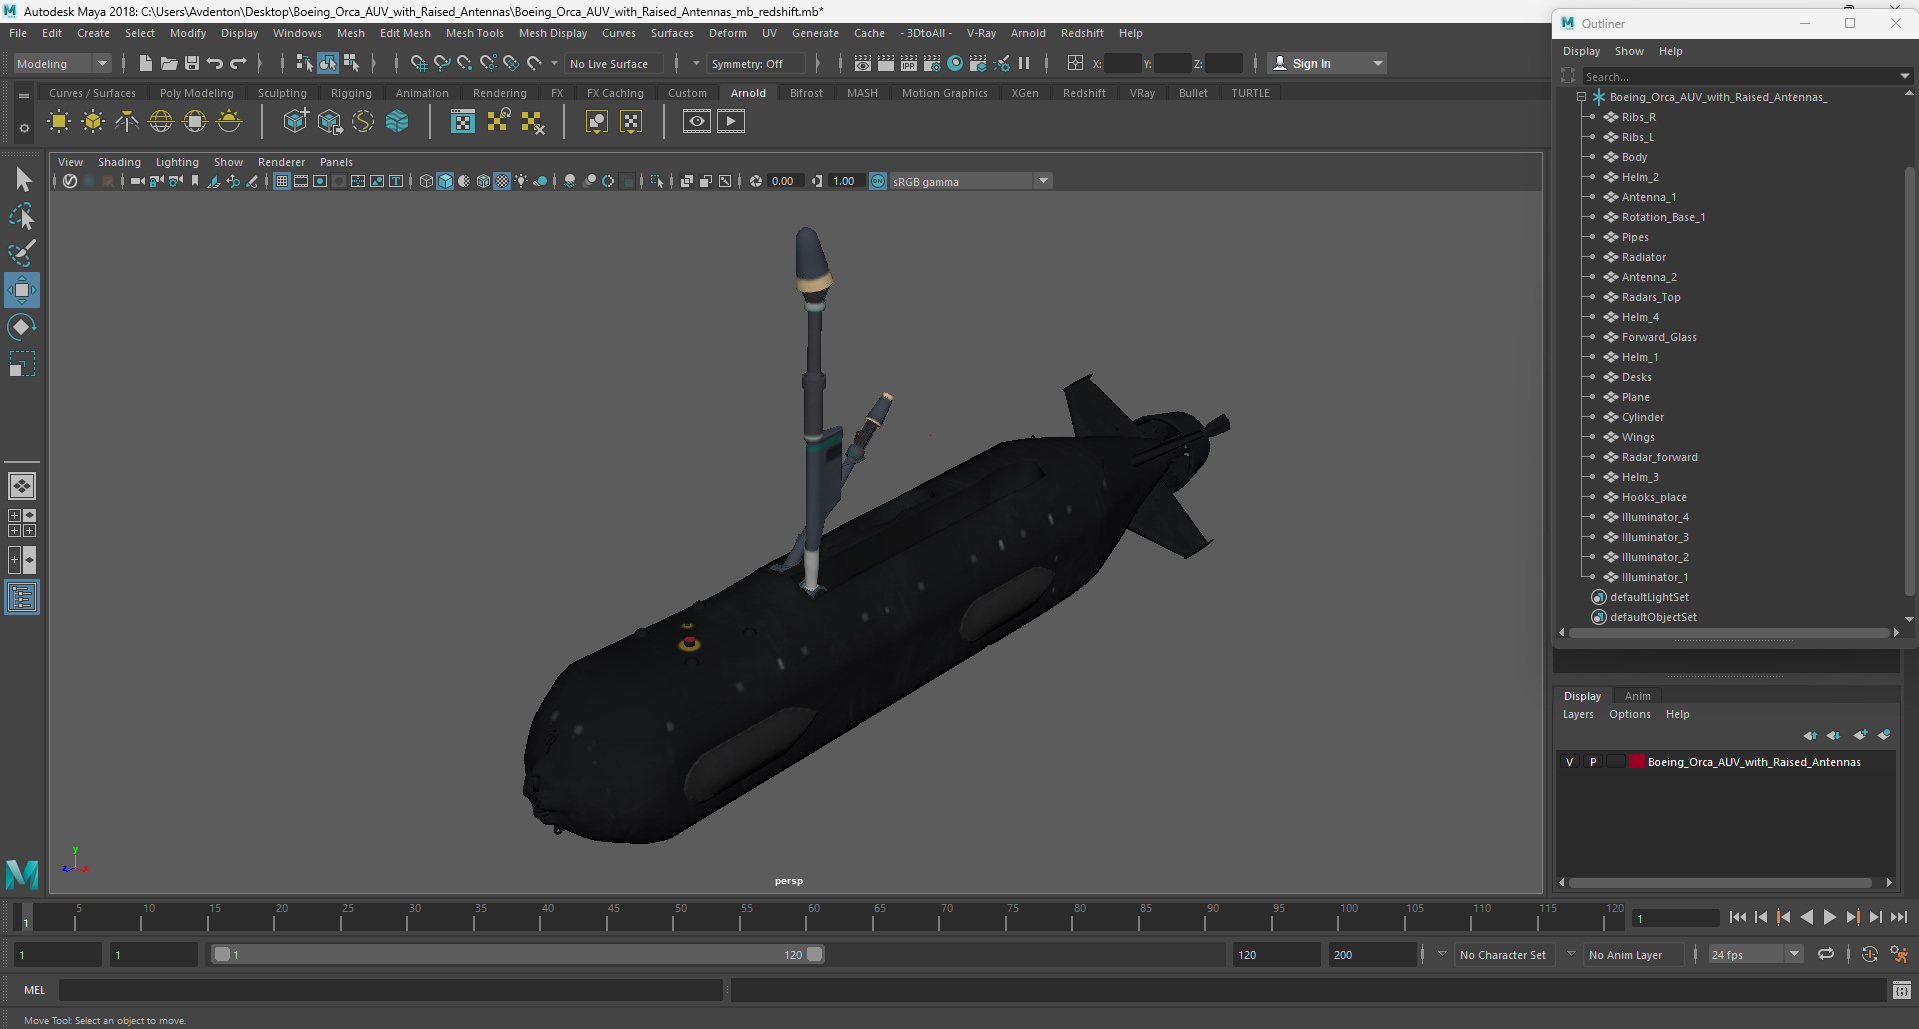Toggle layer playback P box

[1593, 762]
